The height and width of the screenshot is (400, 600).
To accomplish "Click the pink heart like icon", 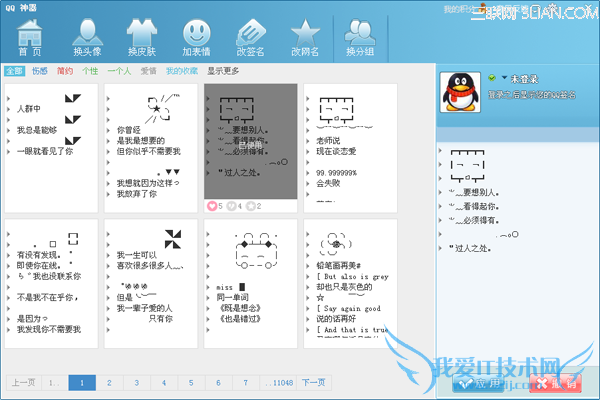I will (x=212, y=206).
